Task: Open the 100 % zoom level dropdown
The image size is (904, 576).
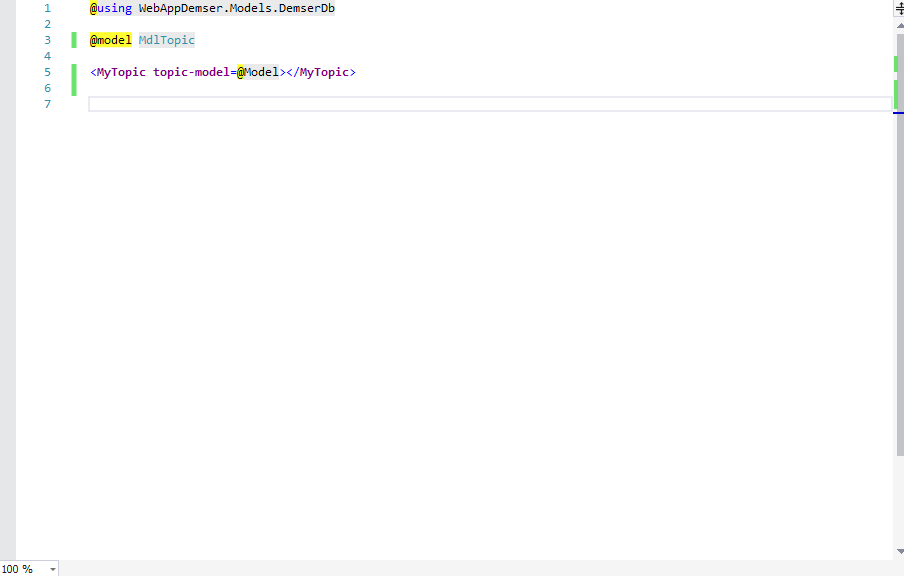Action: (x=52, y=569)
